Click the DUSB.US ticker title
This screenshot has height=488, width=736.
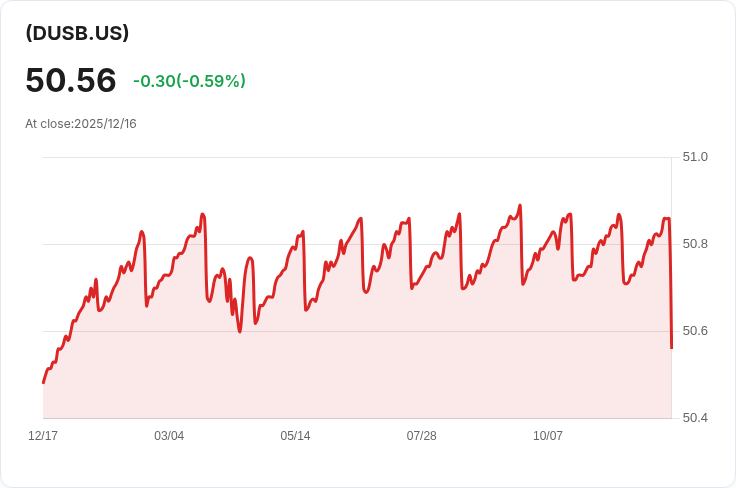77,33
